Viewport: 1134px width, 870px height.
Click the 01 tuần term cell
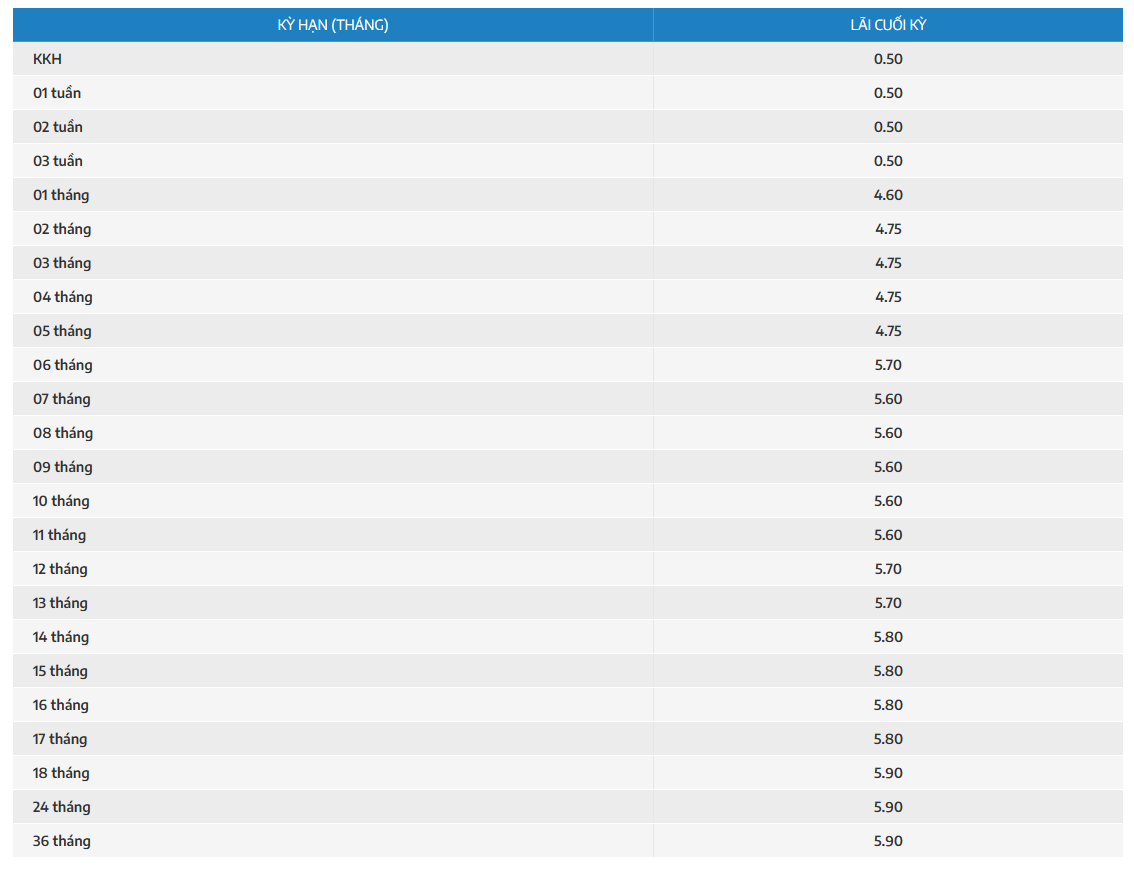tap(57, 93)
